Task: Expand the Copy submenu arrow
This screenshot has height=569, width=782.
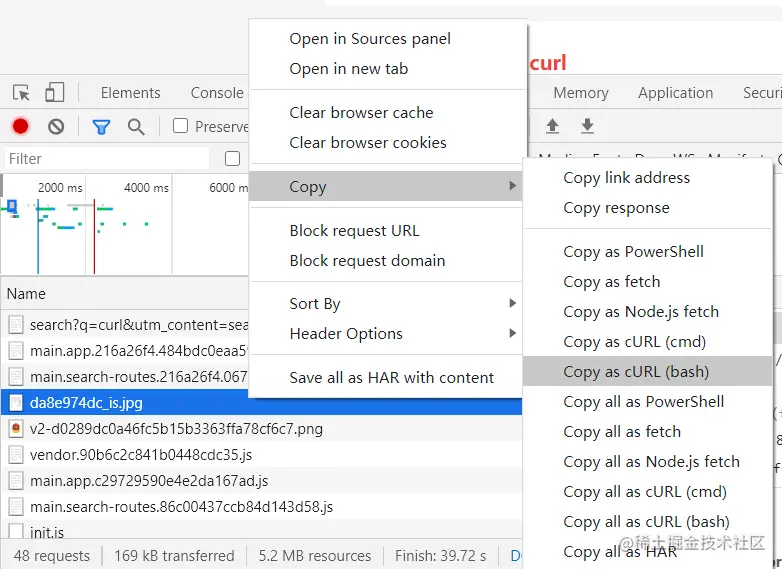Action: 512,186
